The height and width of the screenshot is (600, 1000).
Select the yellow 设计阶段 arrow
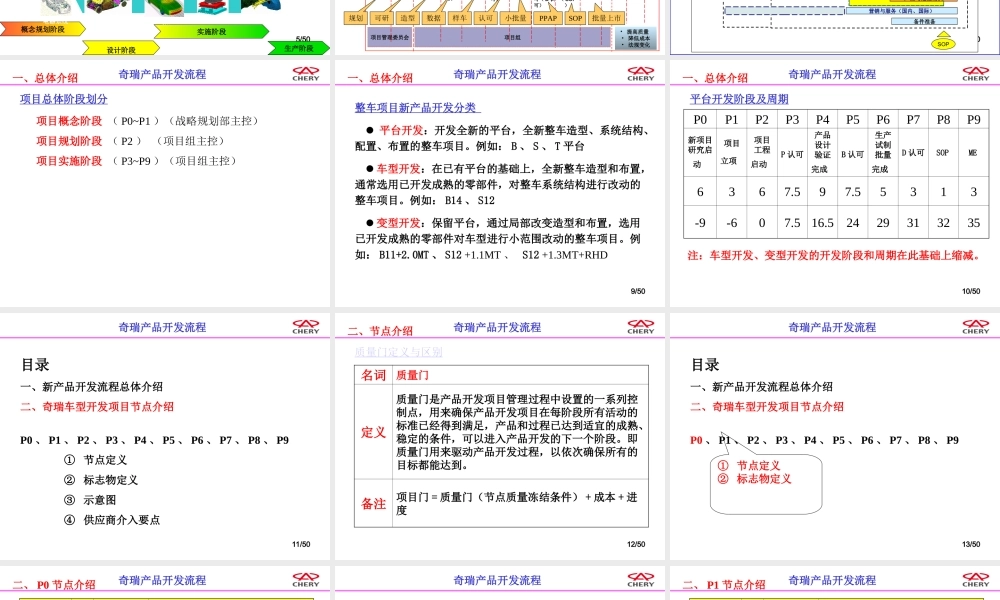point(121,49)
